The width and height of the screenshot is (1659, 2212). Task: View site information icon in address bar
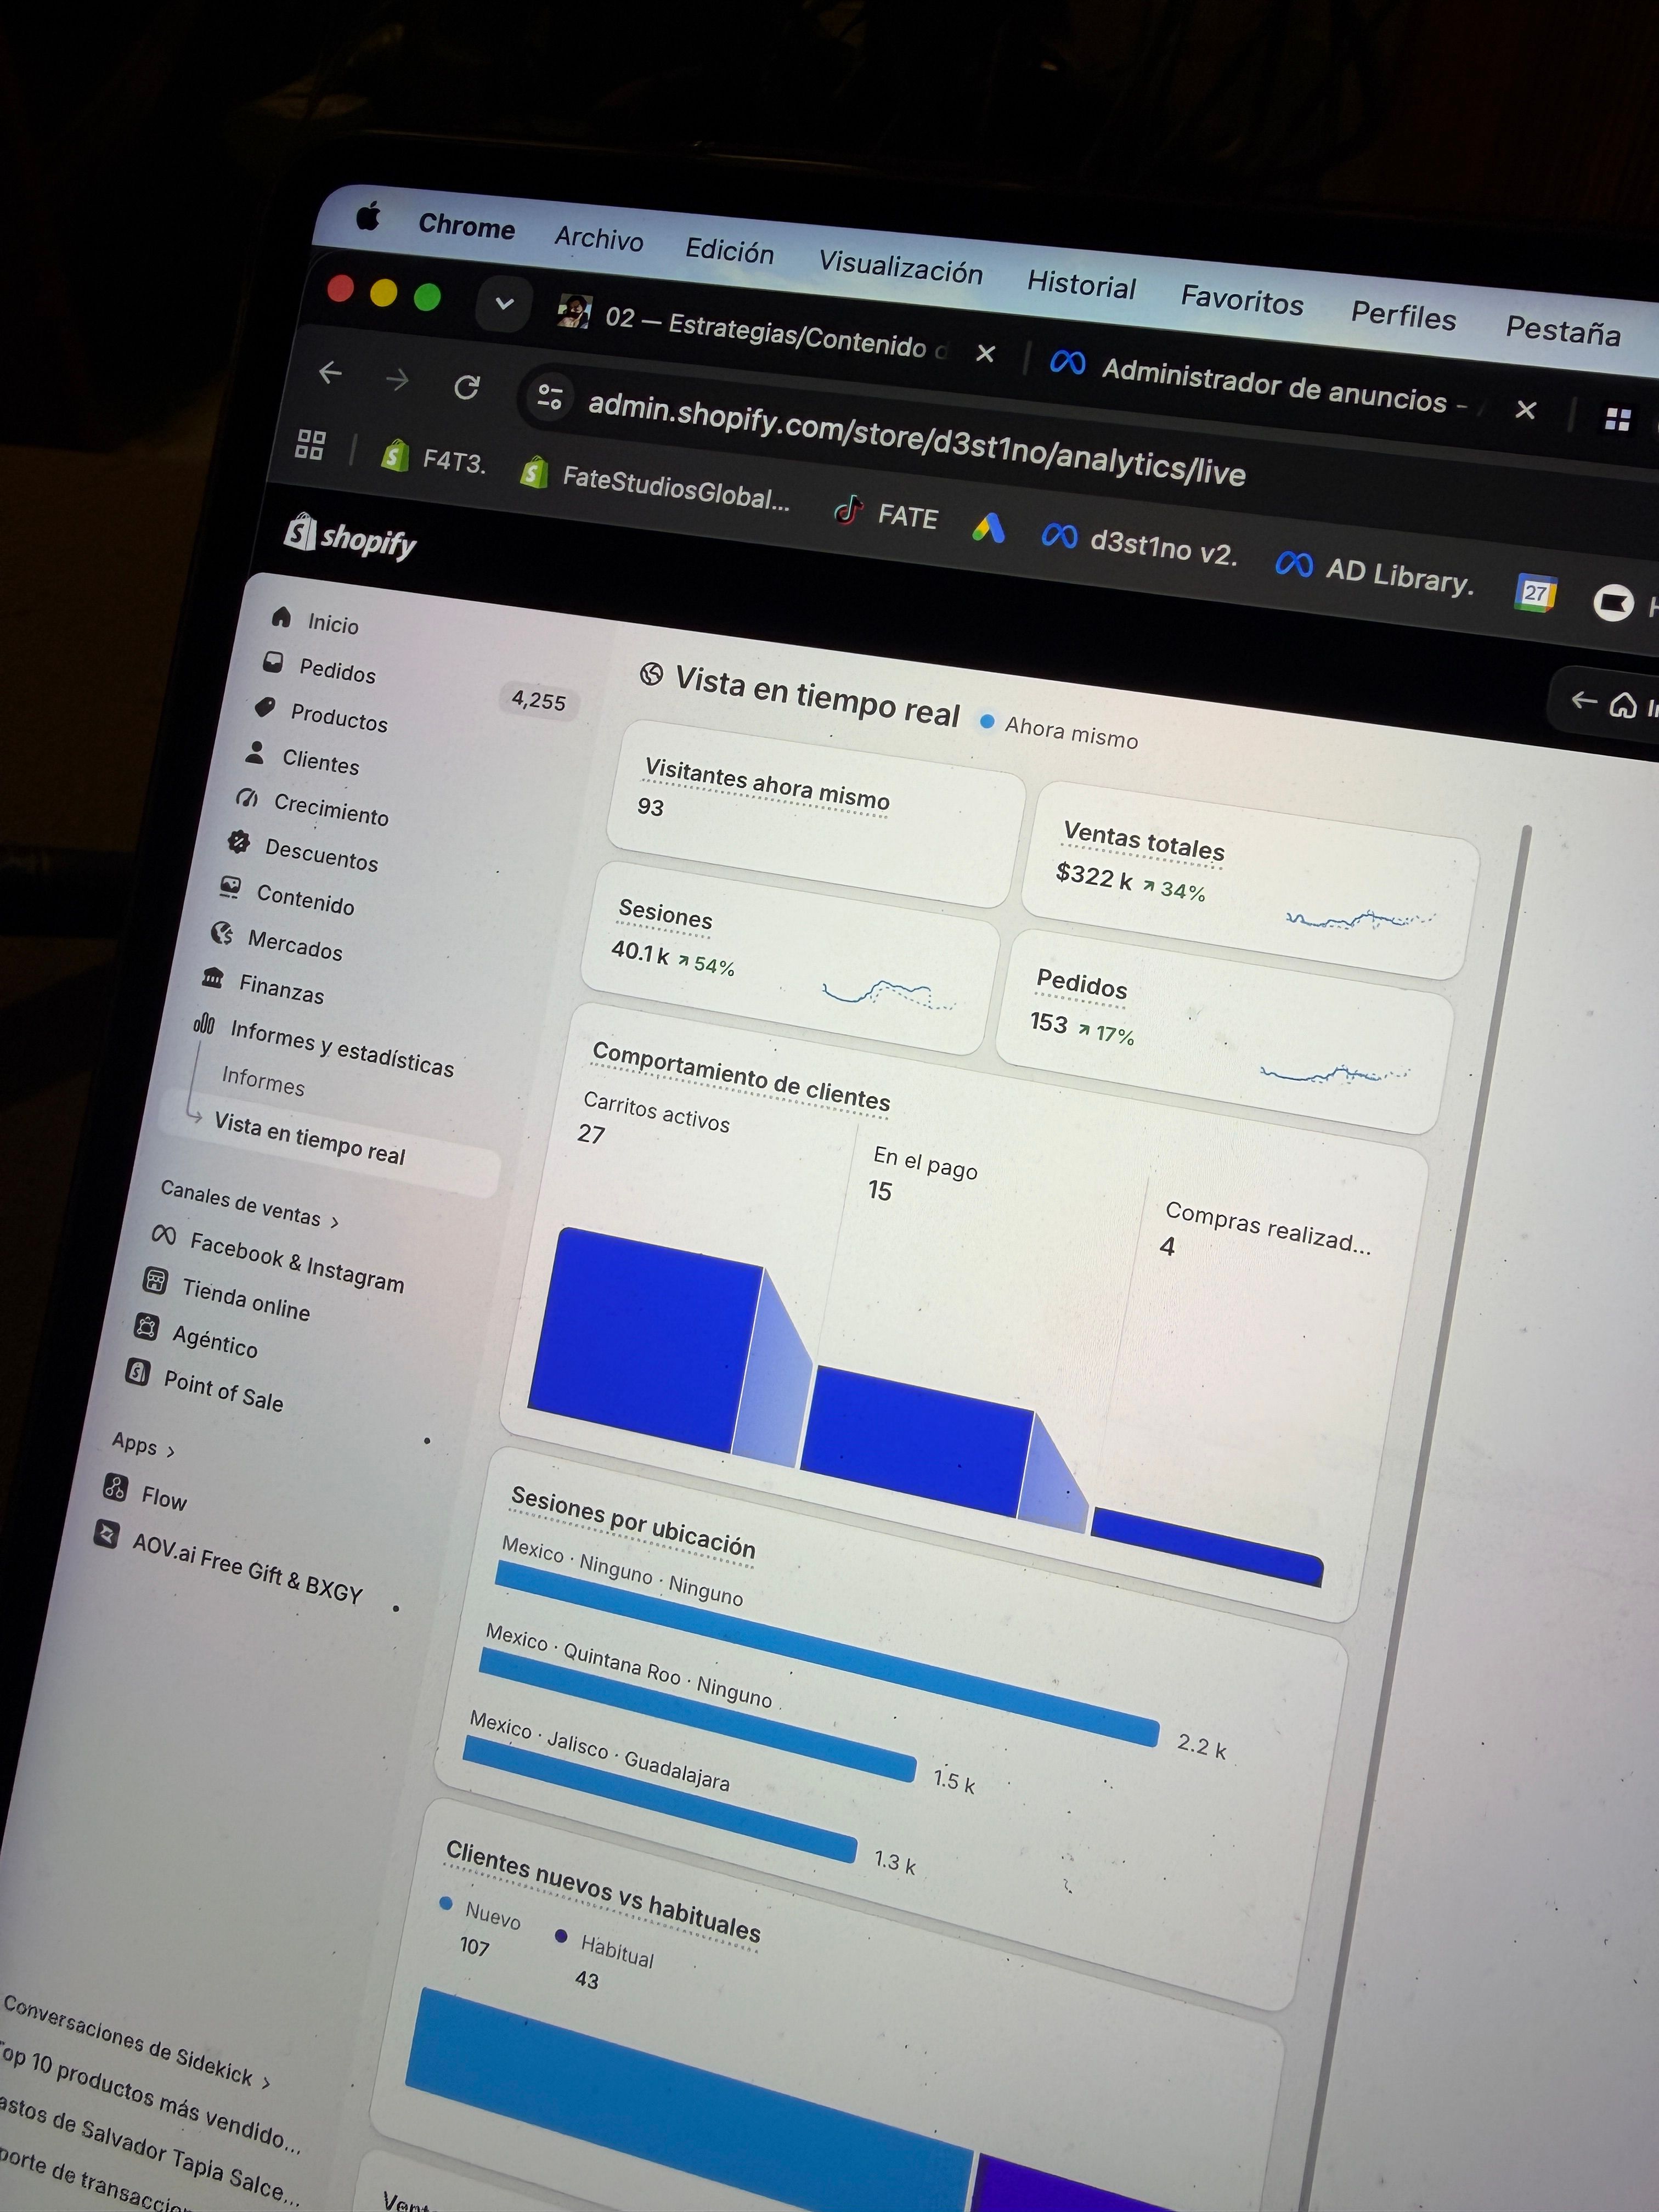(x=549, y=397)
